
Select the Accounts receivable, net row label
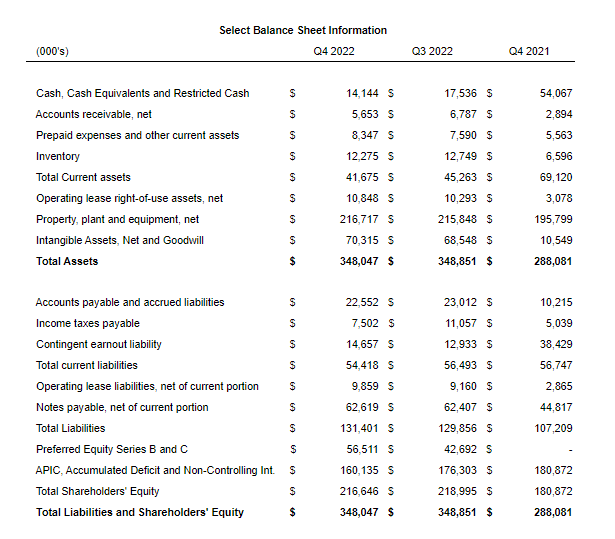[x=93, y=114]
